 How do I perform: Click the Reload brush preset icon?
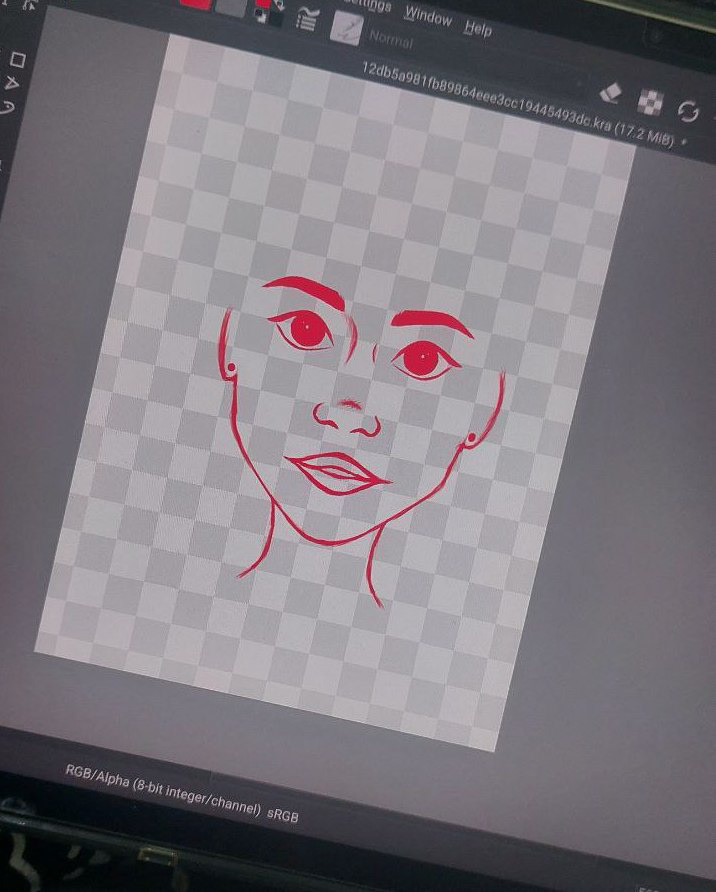coord(688,111)
